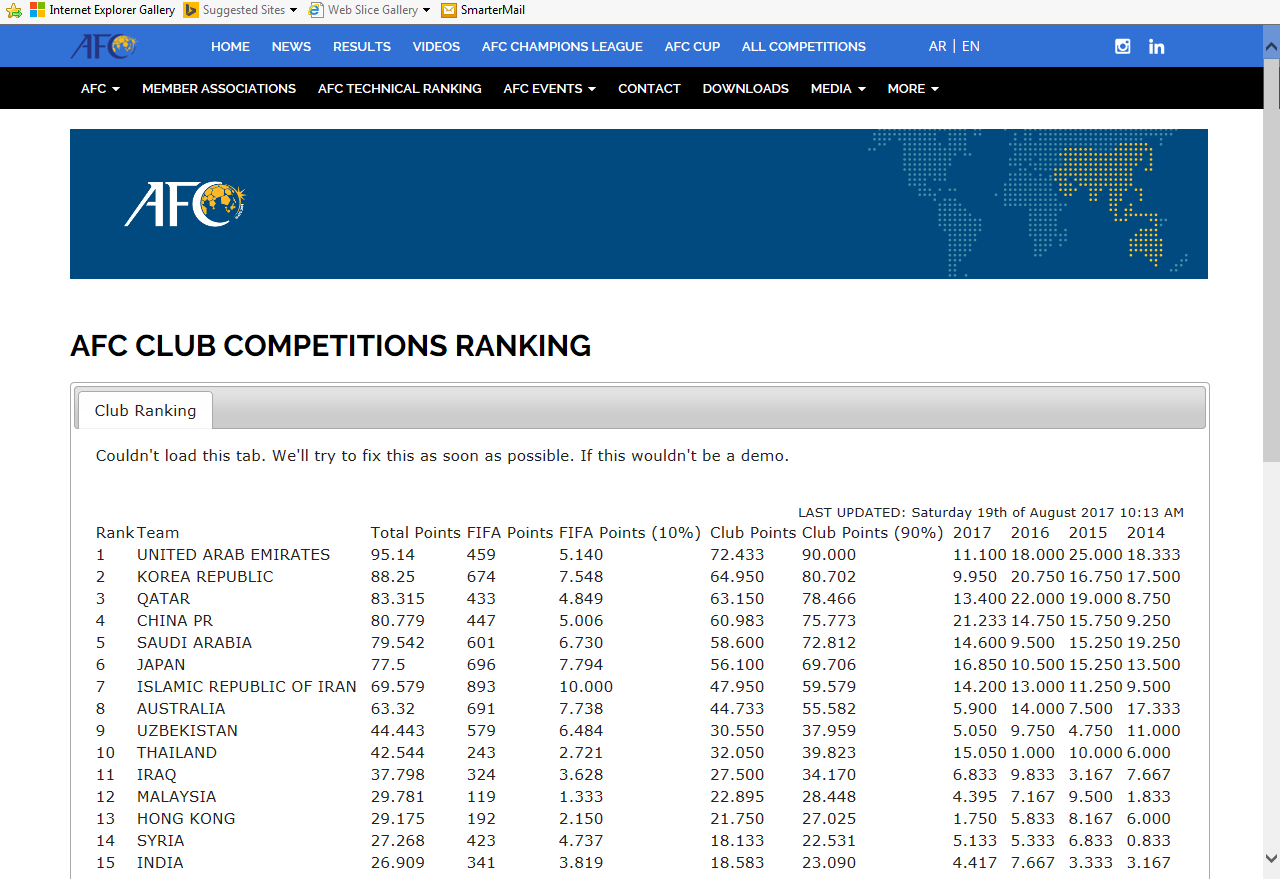Click the MALAYSIA team name
Screen dimensions: 1280x879
[176, 796]
